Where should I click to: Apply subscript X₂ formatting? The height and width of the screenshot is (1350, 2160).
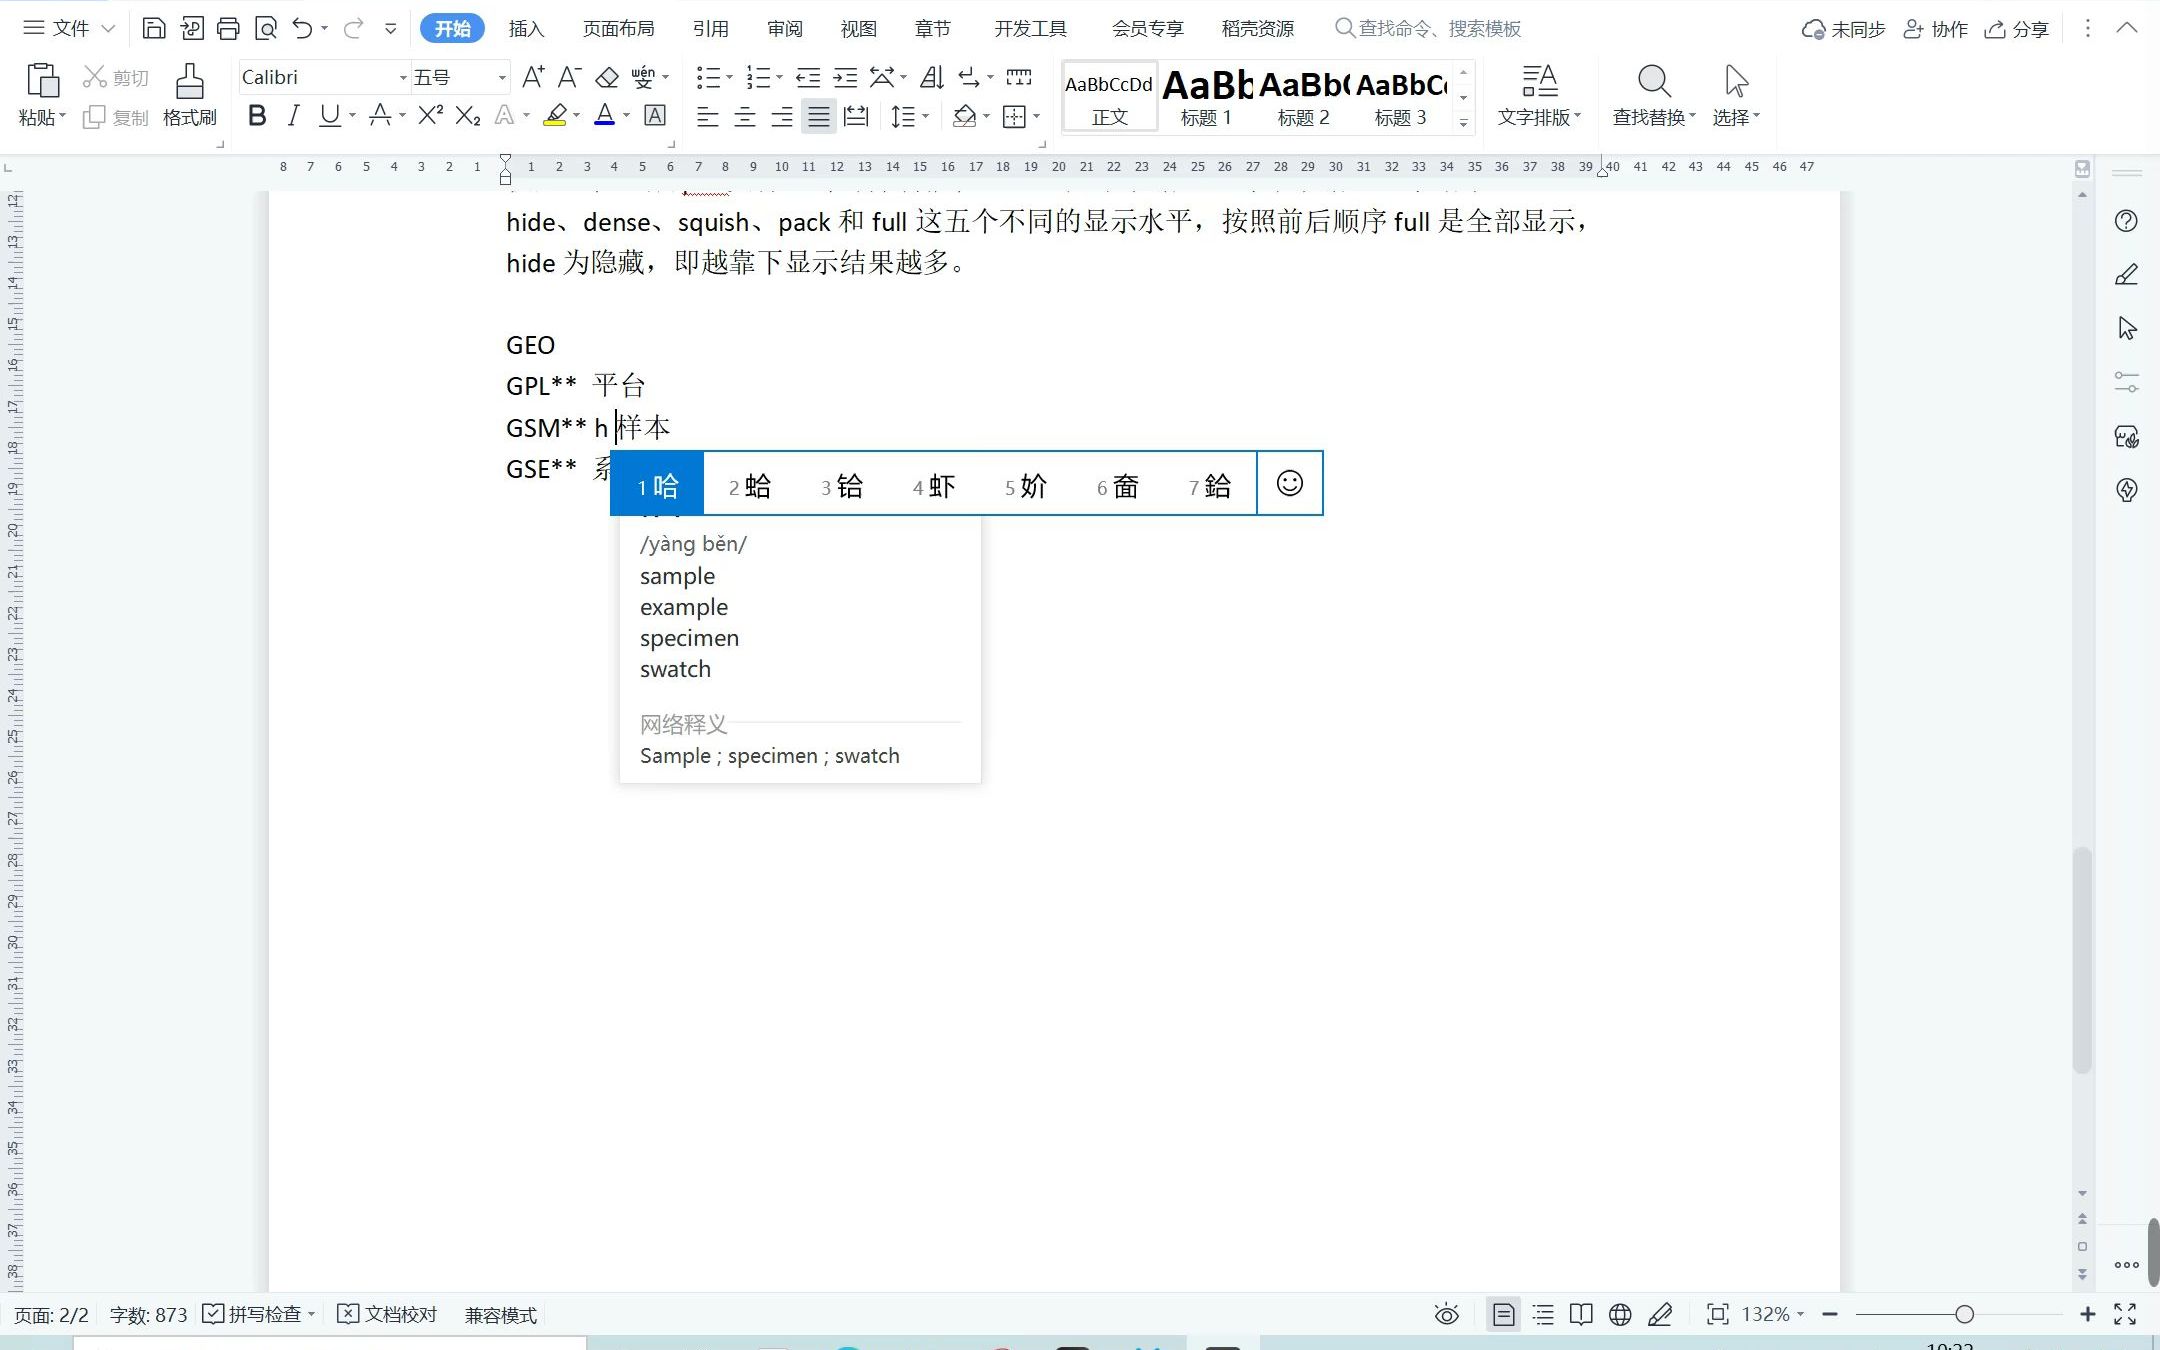tap(467, 116)
